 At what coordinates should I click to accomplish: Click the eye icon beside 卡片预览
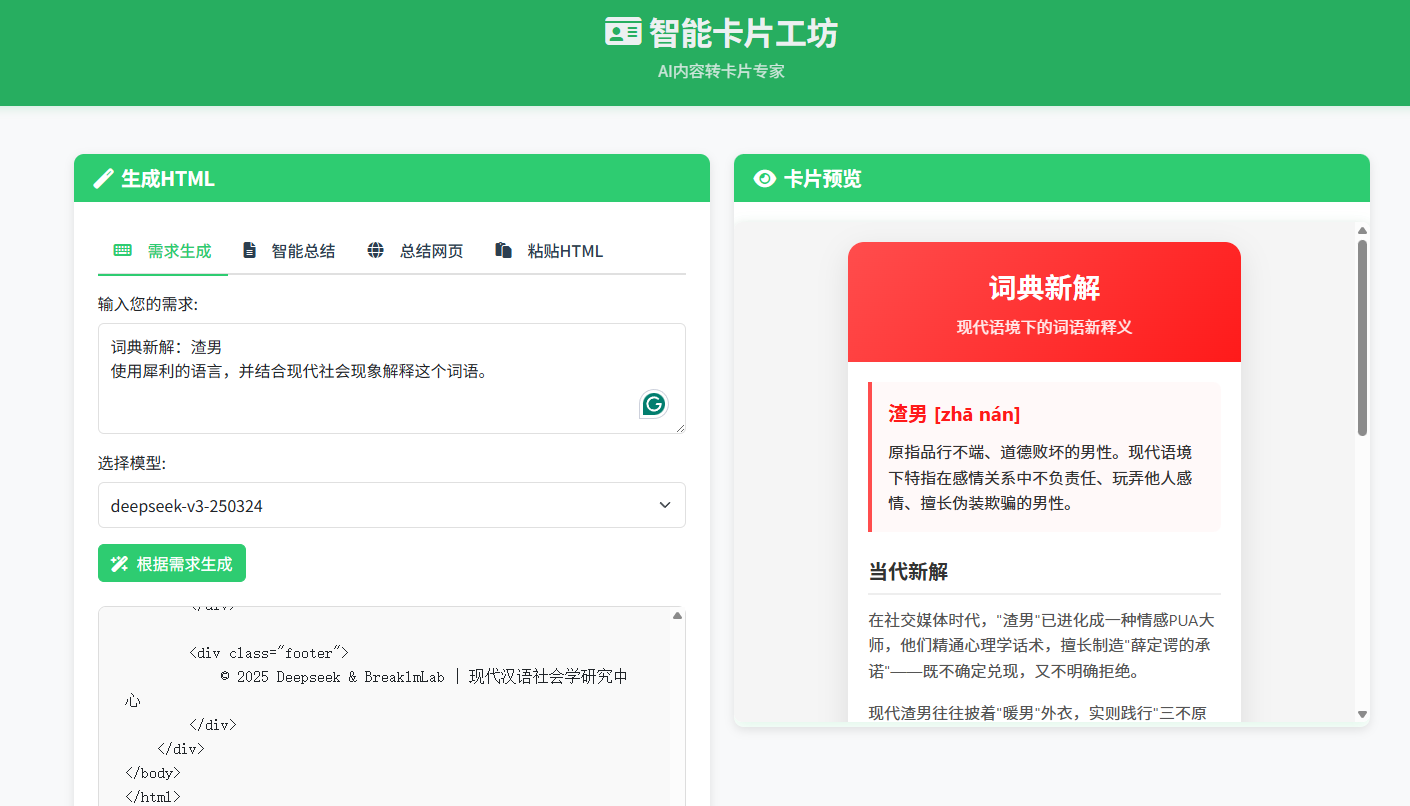(x=763, y=177)
